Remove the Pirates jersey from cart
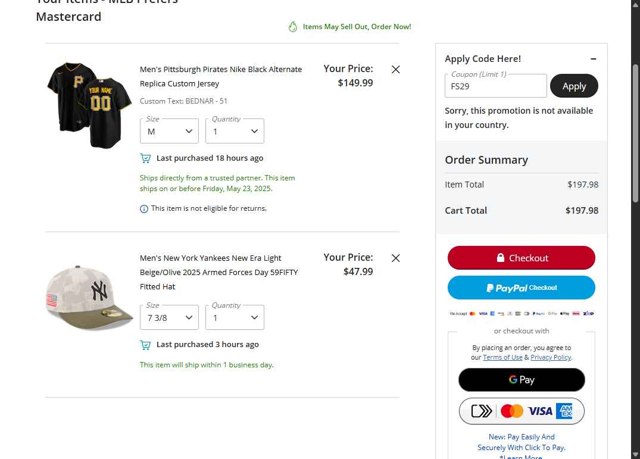Viewport: 640px width, 459px height. tap(395, 70)
